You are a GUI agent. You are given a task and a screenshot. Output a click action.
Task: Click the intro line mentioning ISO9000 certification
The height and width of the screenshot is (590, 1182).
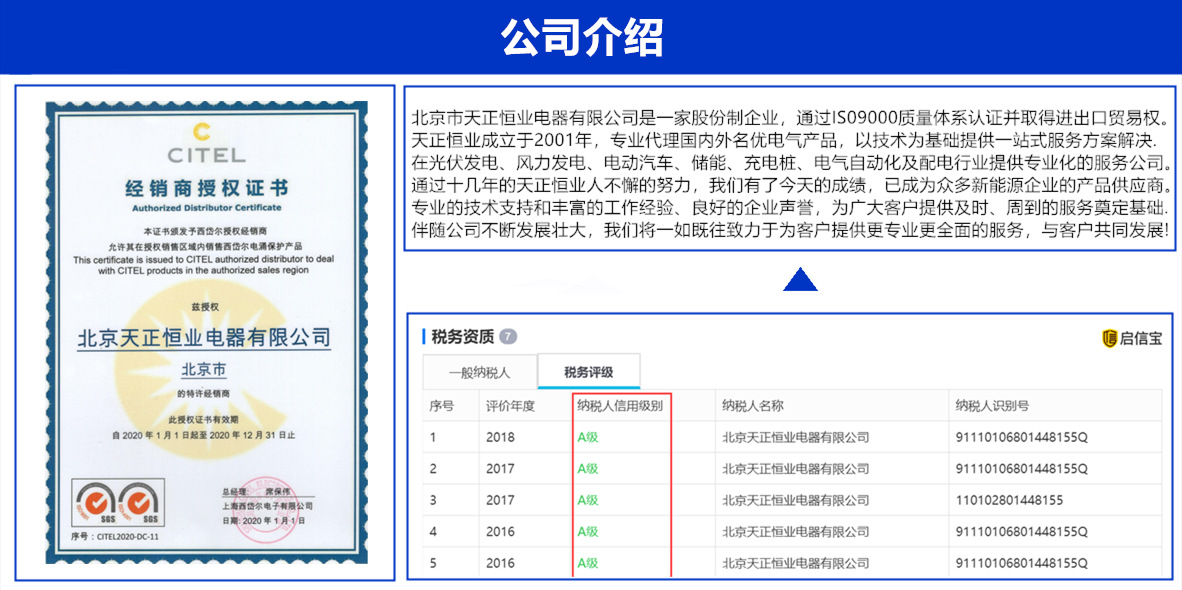[791, 118]
